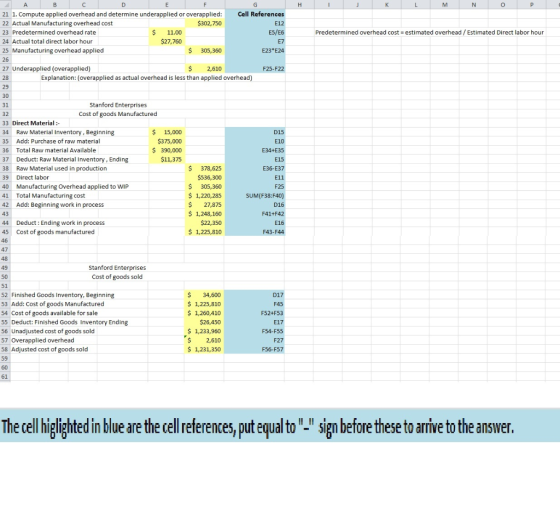The height and width of the screenshot is (516, 560).
Task: Select the $22,350 ending work in process cell
Action: [x=205, y=223]
